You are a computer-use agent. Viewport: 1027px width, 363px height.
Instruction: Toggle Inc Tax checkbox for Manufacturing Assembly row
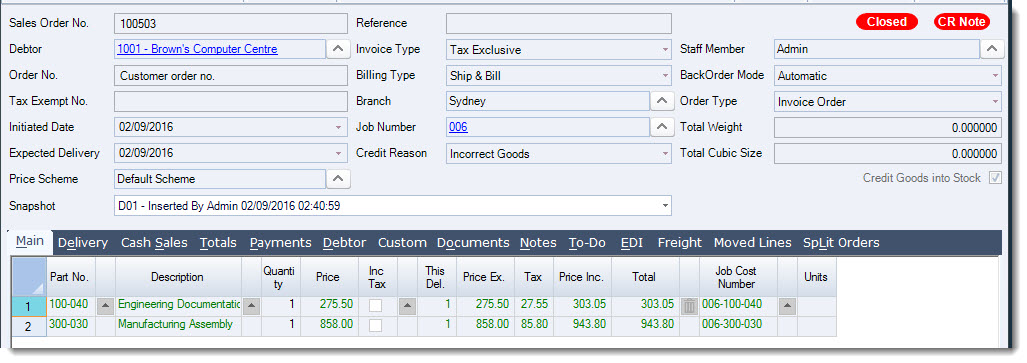click(x=375, y=326)
